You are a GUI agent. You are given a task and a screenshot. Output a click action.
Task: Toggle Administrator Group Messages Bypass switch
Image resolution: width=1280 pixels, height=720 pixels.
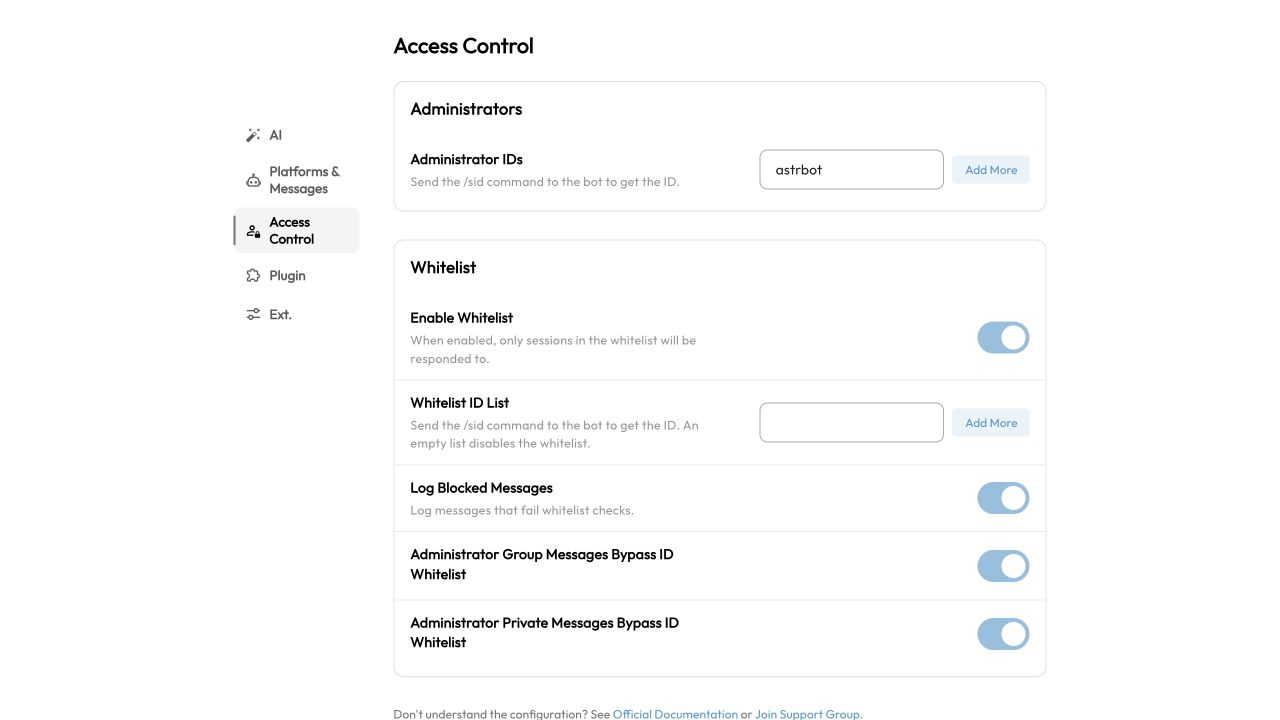coord(1003,566)
